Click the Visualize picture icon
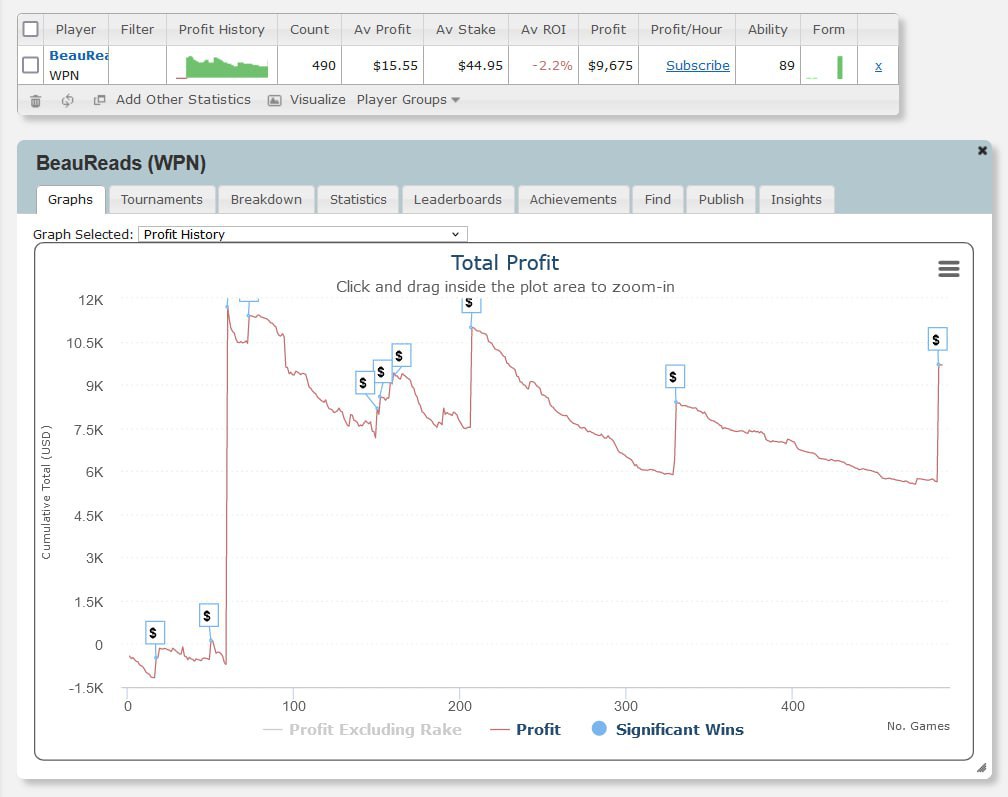This screenshot has height=797, width=1008. [x=275, y=100]
